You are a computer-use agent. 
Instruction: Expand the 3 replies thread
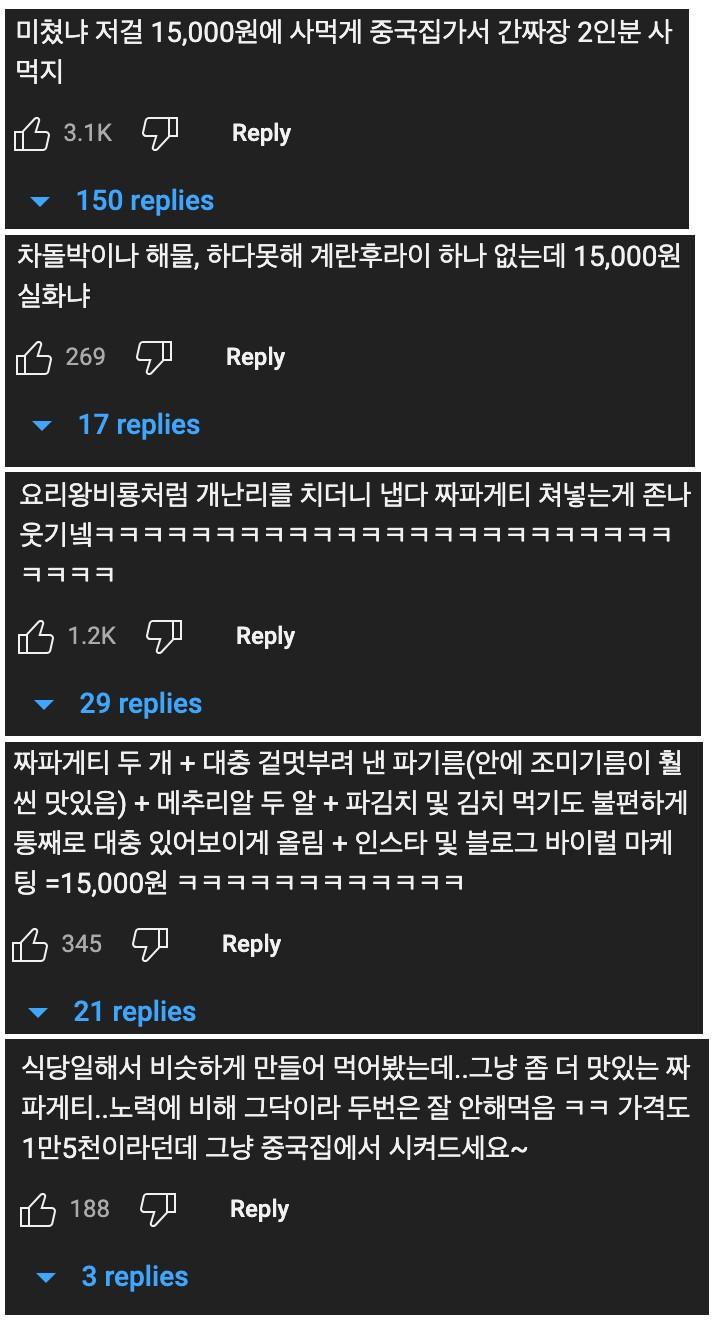(112, 1277)
